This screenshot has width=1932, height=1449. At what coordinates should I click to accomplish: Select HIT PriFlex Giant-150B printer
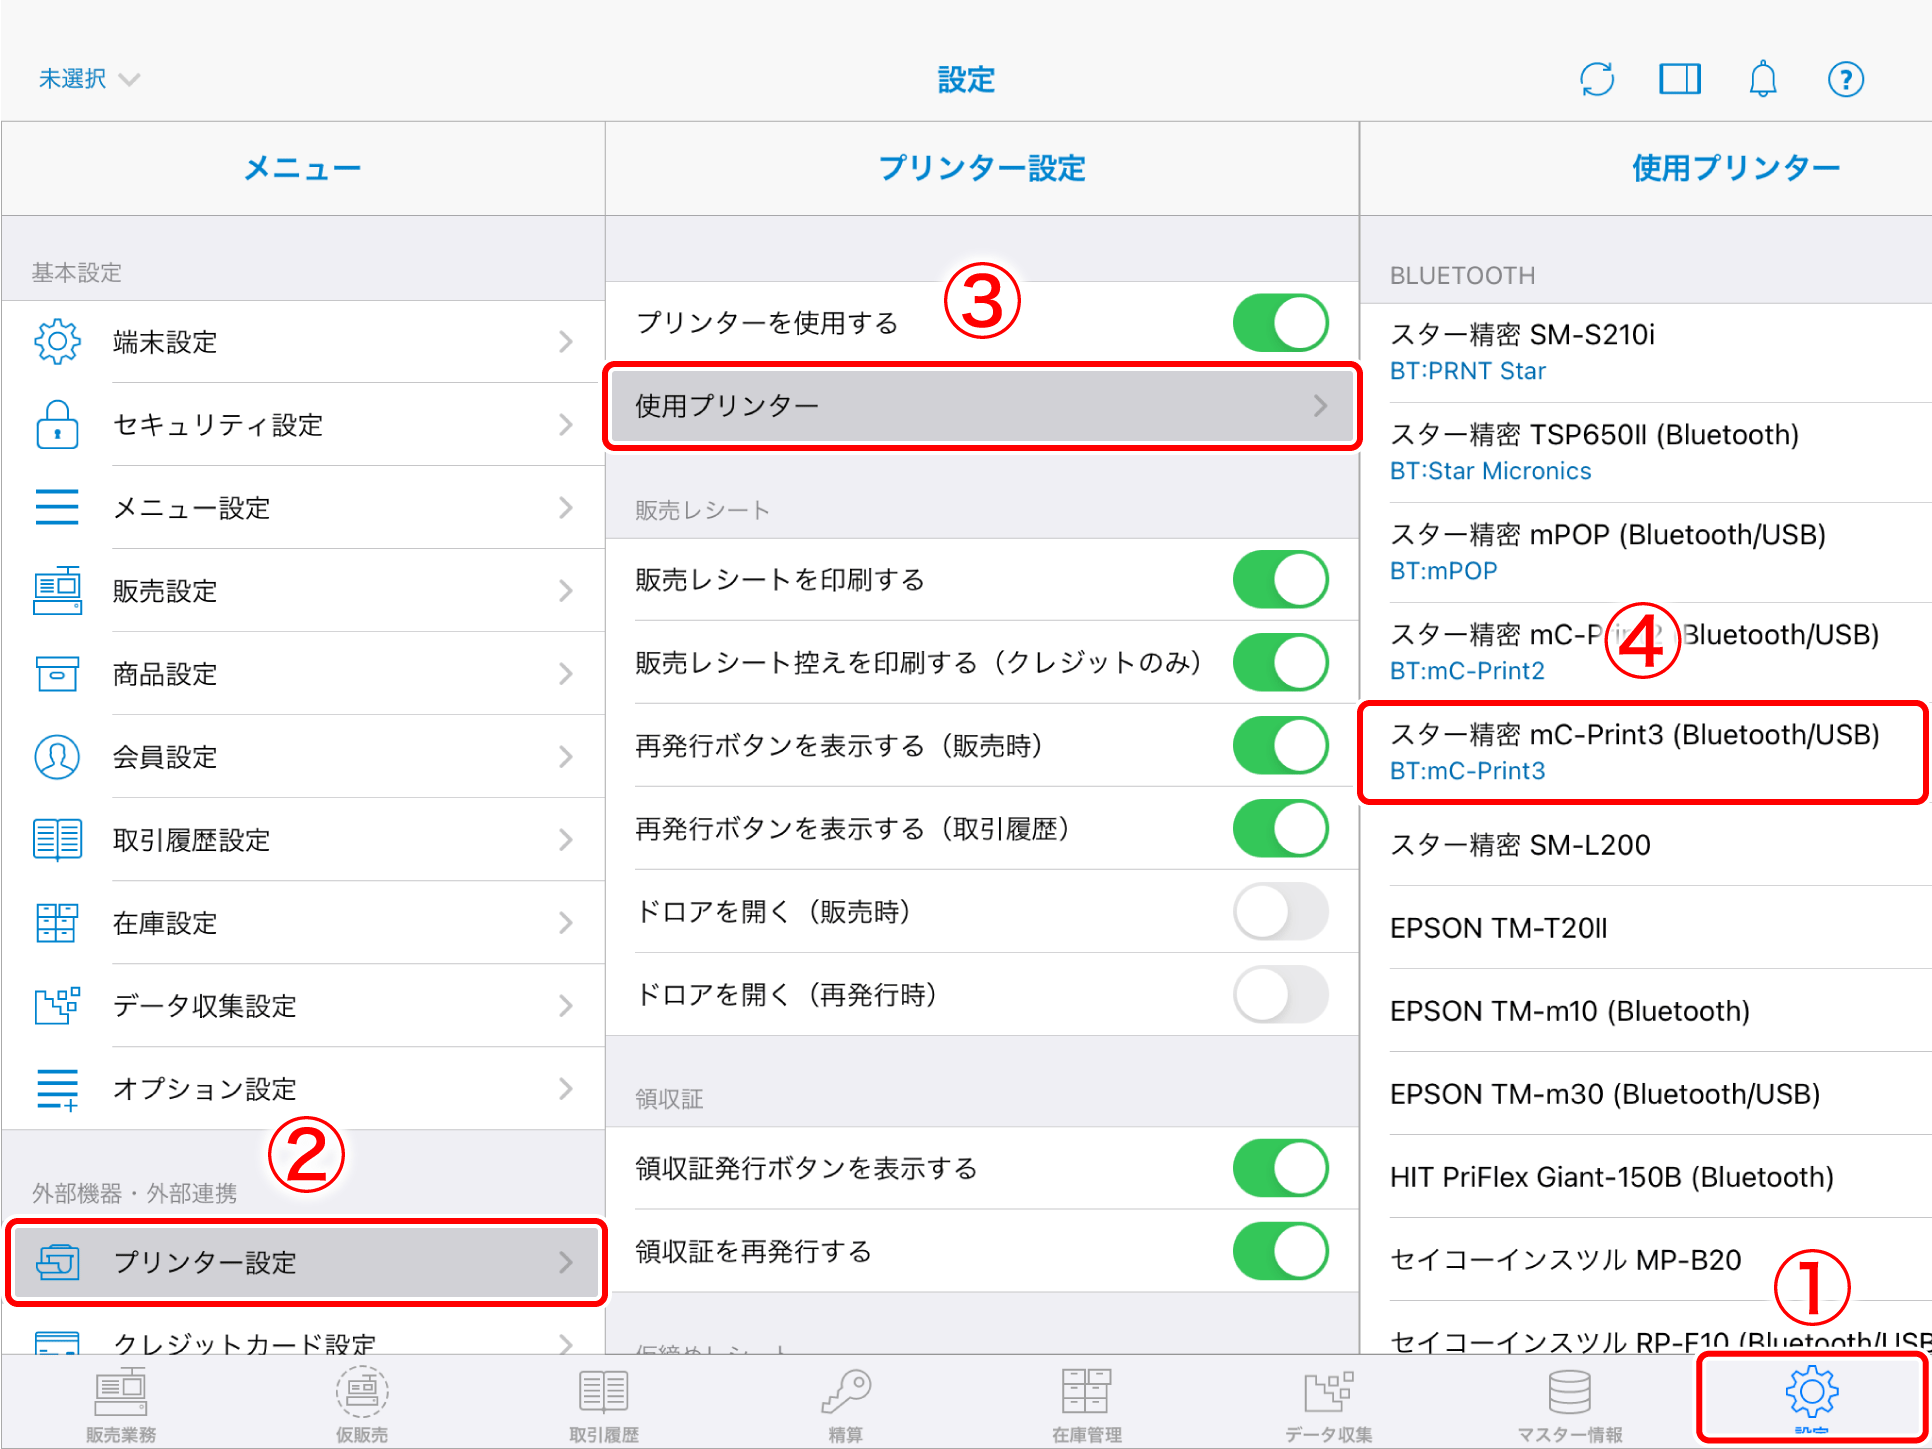(x=1646, y=1177)
